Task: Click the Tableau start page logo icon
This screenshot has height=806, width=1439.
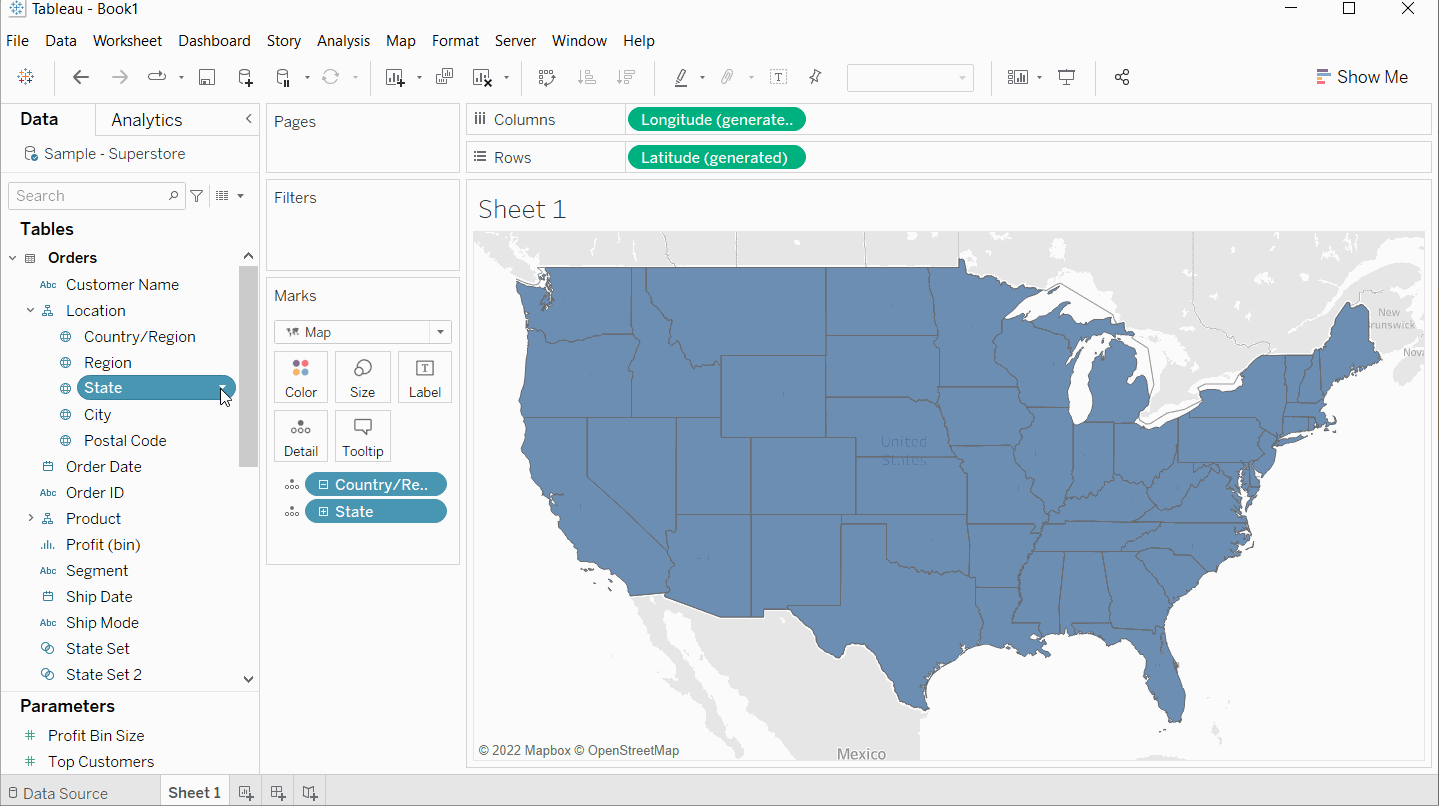Action: pos(26,77)
